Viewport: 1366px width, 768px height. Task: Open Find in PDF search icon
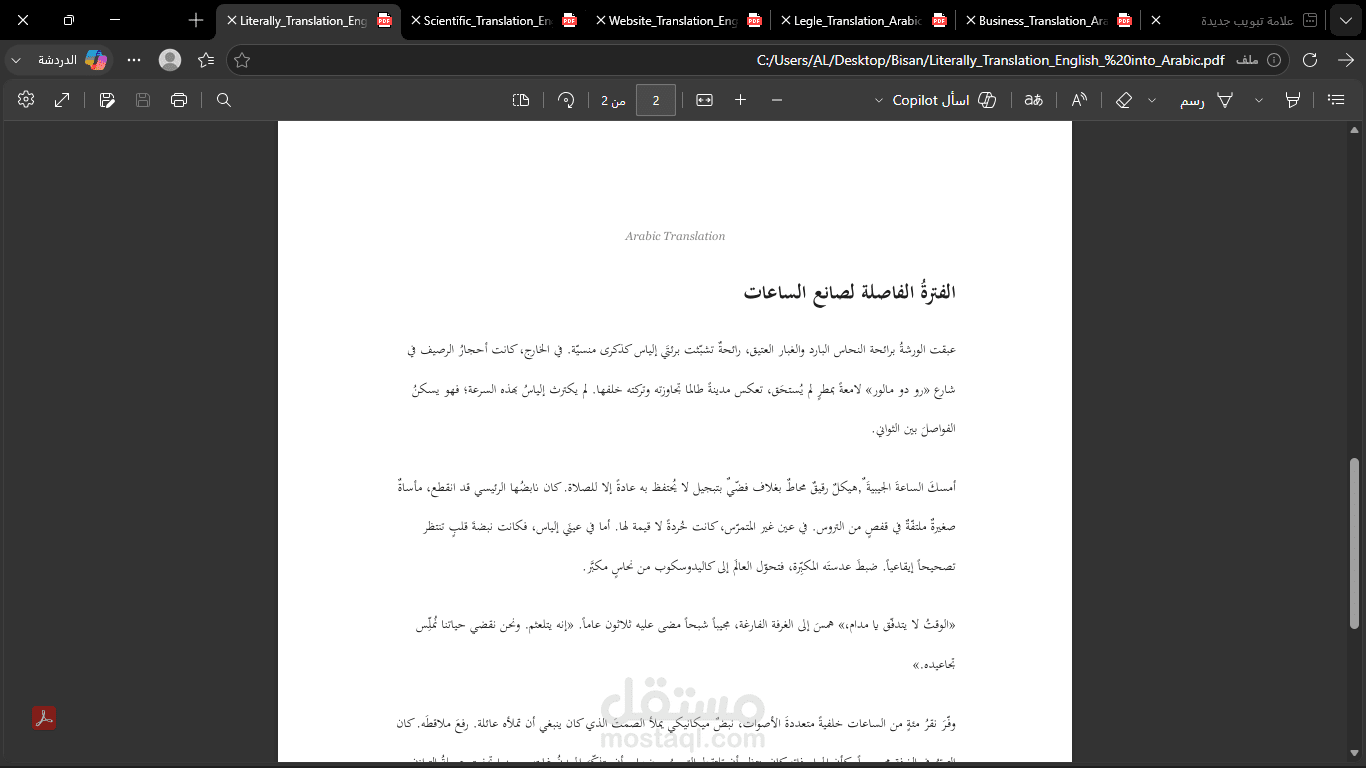coord(224,100)
